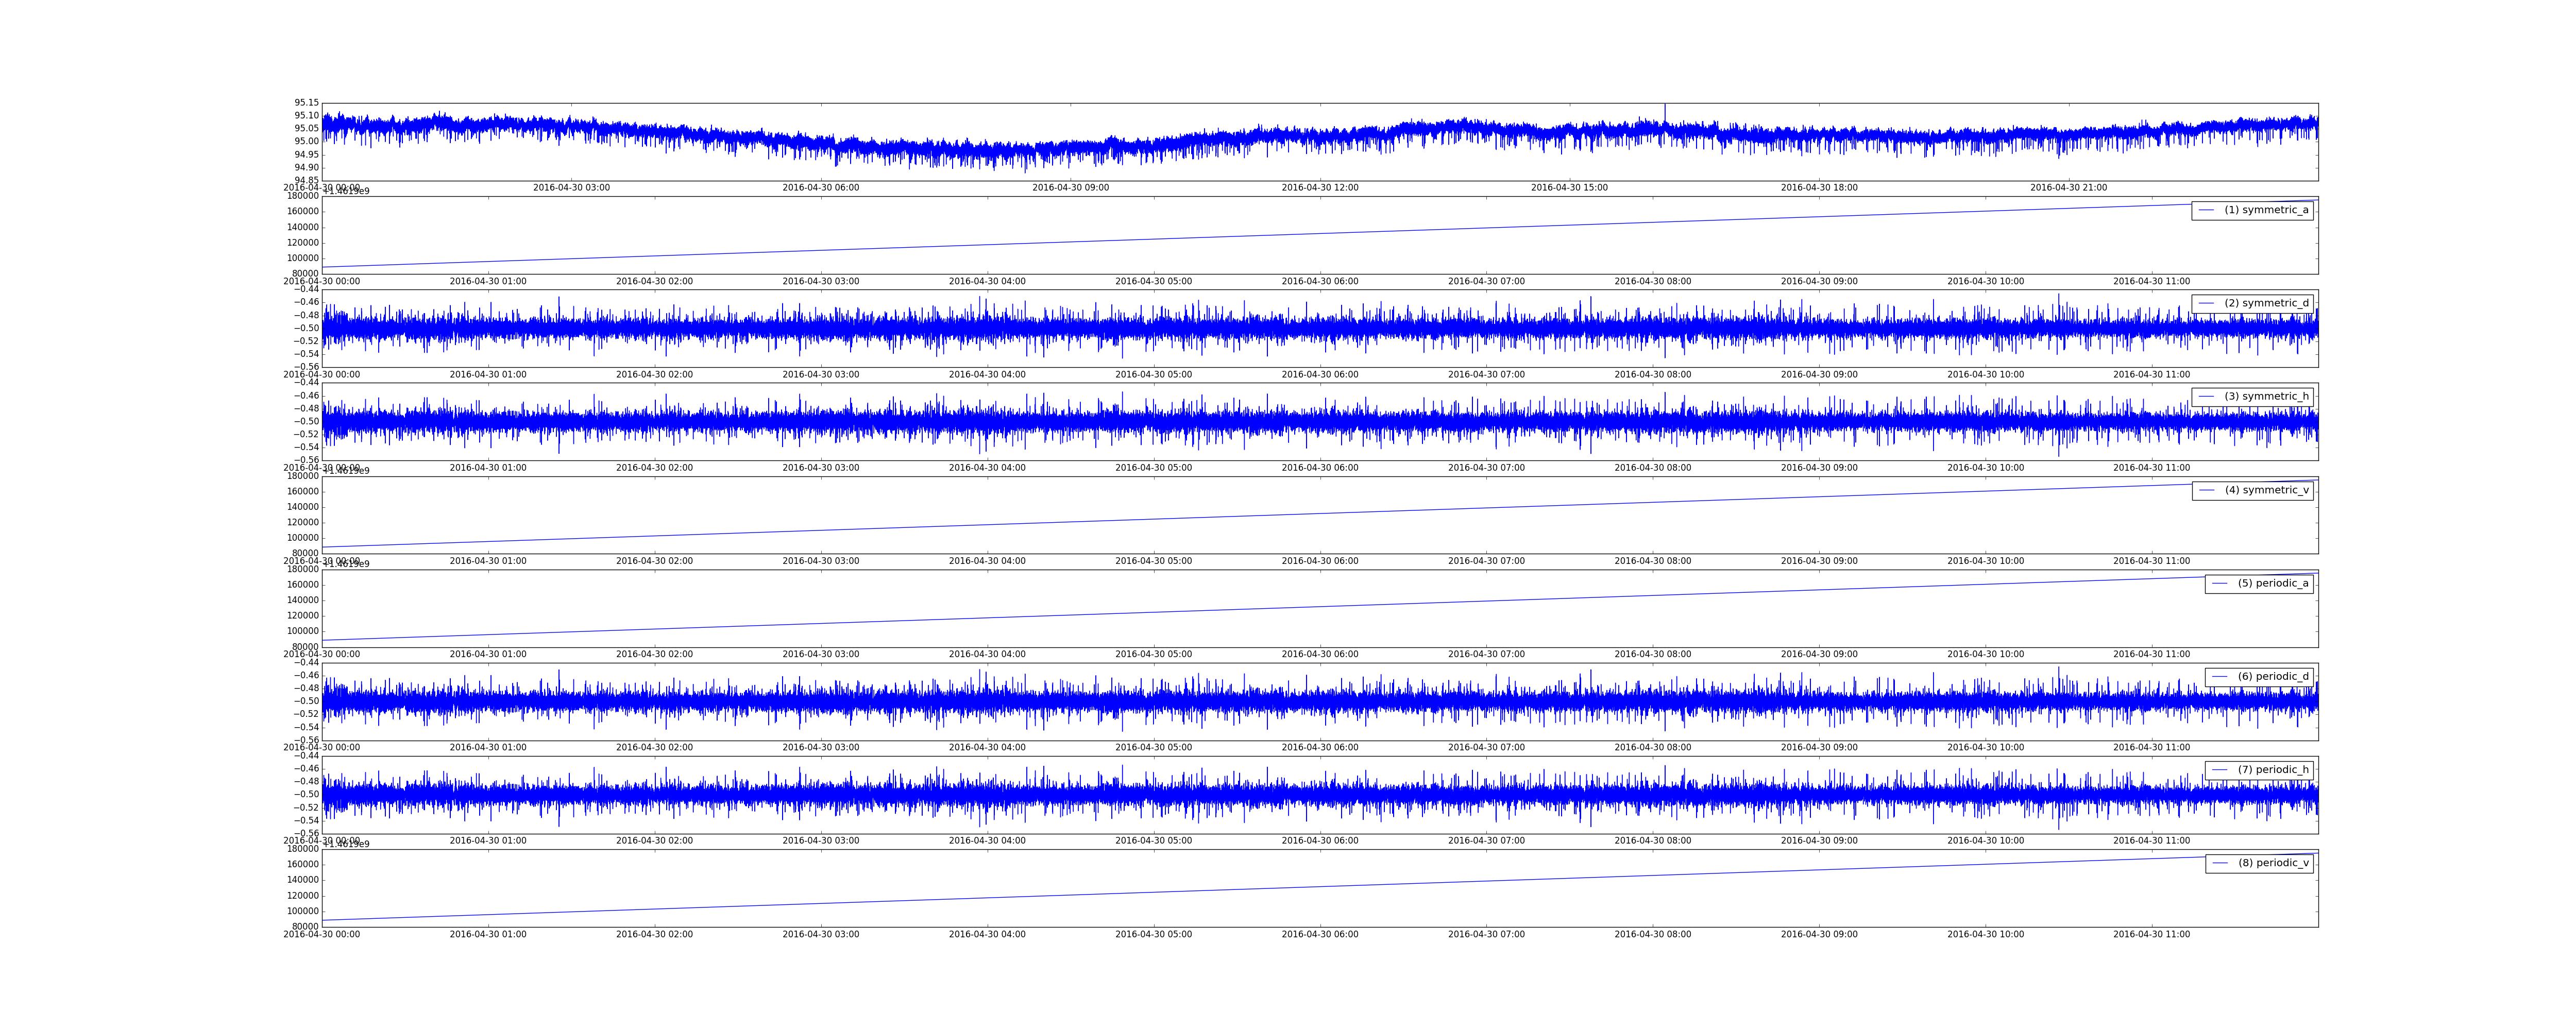Screen dimensions: 2576x1030
Task: Click the (5) periodic_a legend label
Action: [x=2273, y=583]
